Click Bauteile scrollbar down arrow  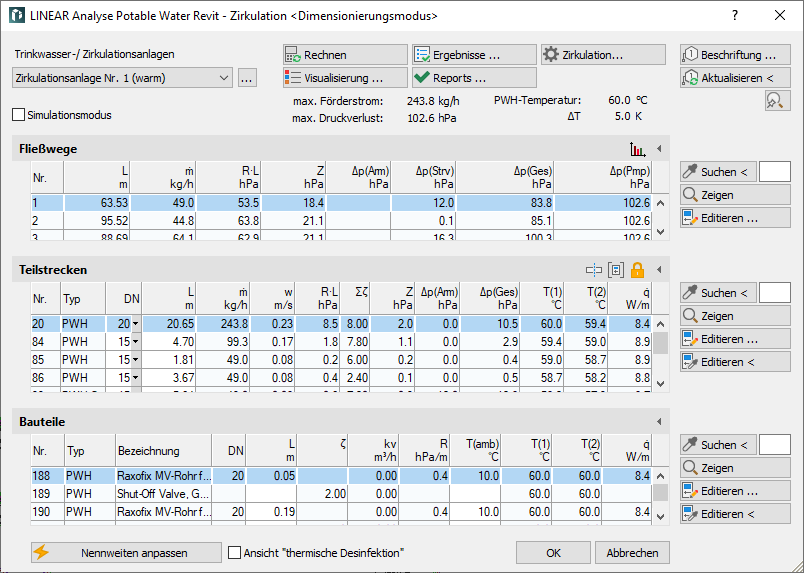click(660, 517)
